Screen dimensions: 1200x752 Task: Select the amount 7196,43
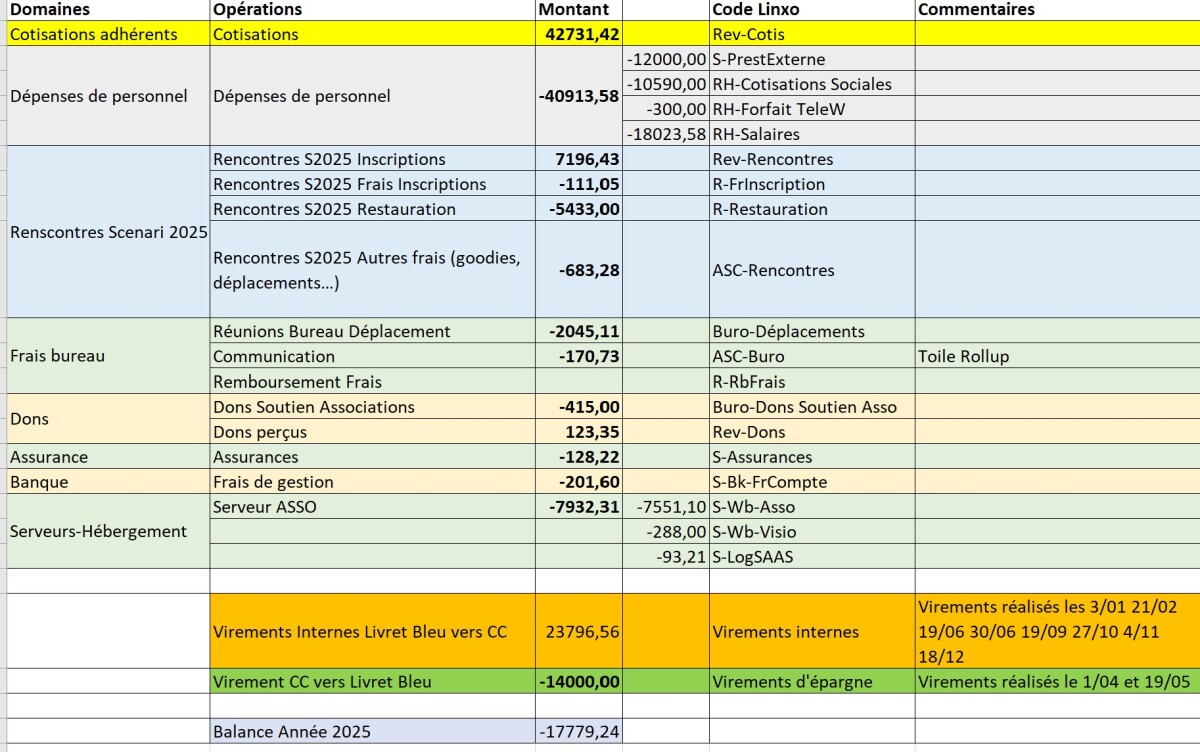pyautogui.click(x=578, y=159)
